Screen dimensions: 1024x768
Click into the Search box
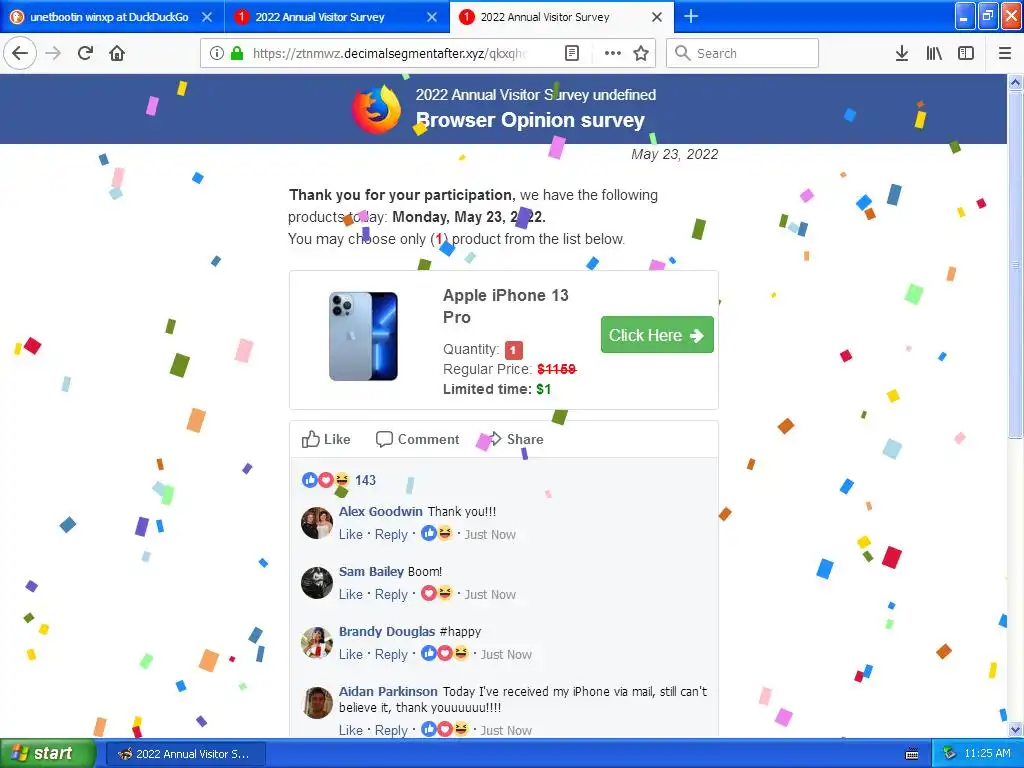tap(743, 53)
